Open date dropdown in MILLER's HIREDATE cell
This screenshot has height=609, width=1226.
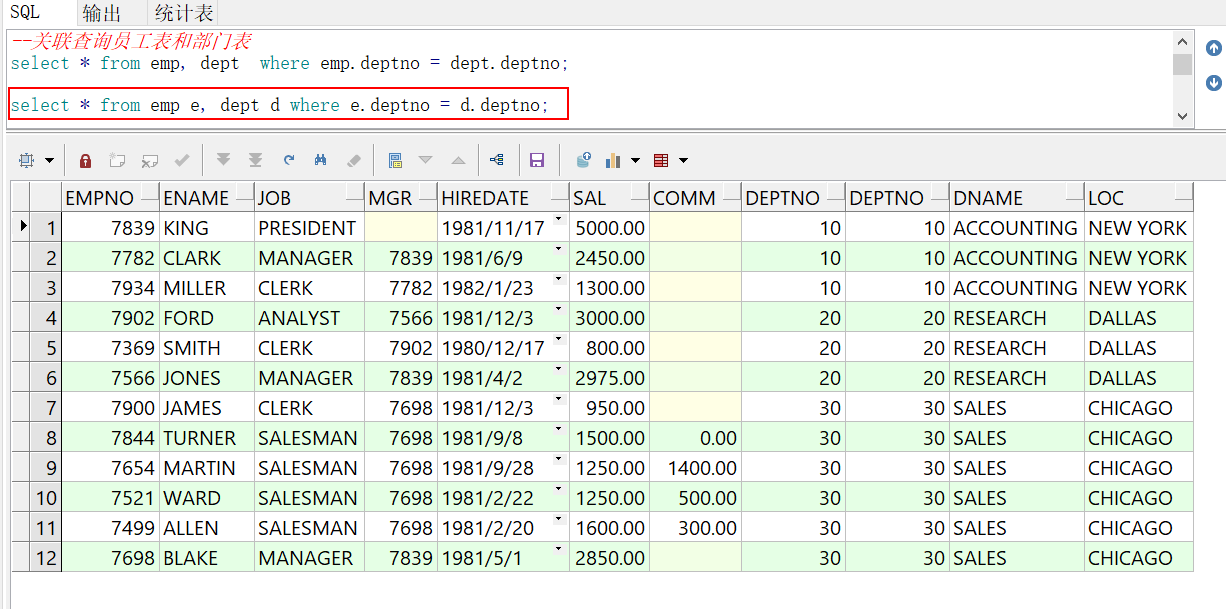558,280
